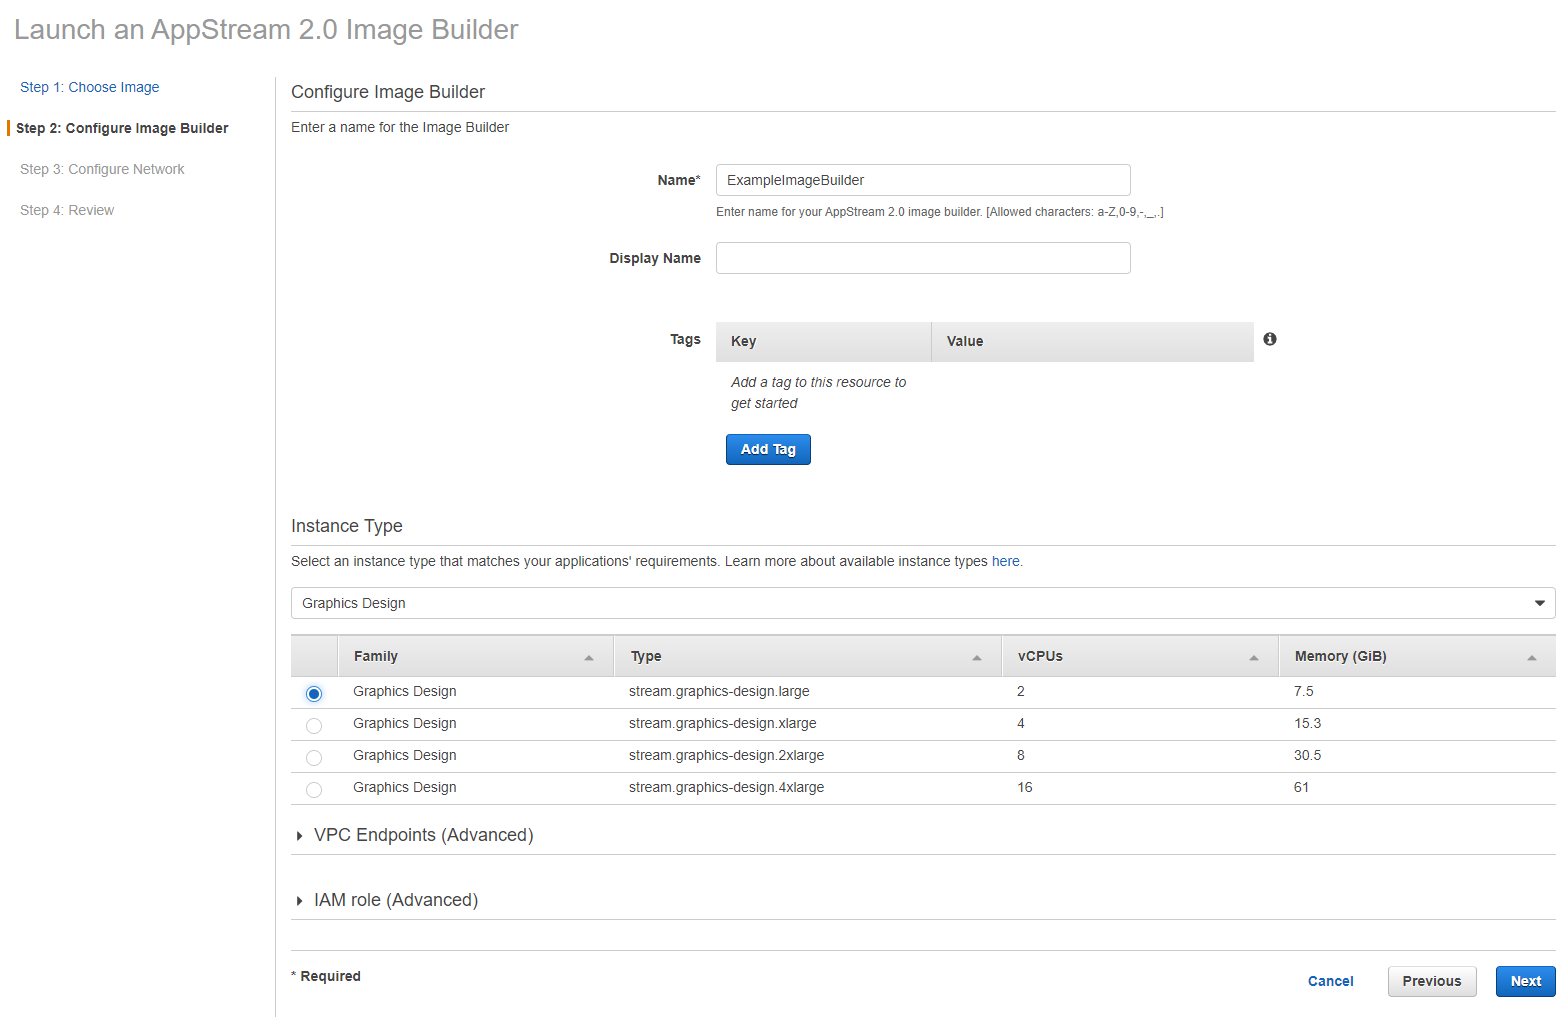The image size is (1566, 1017).
Task: Expand IAM role (Advanced) section
Action: (x=395, y=900)
